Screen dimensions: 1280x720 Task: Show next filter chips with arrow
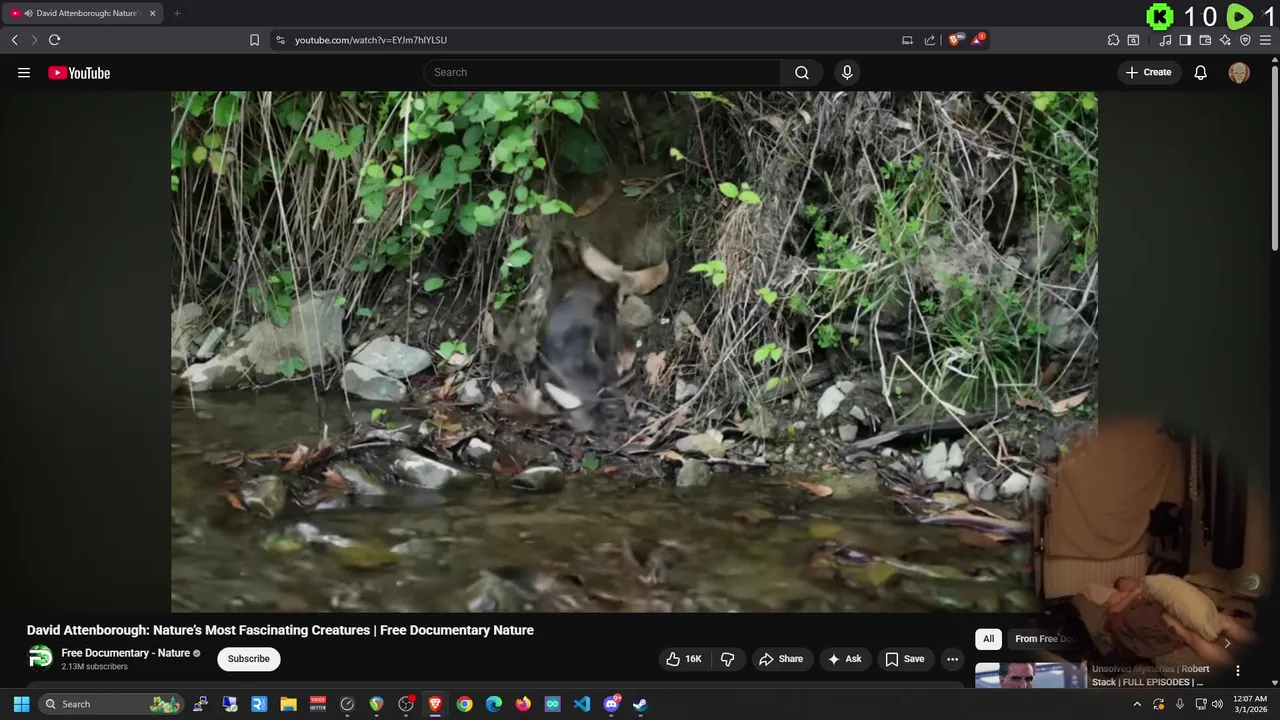1227,642
